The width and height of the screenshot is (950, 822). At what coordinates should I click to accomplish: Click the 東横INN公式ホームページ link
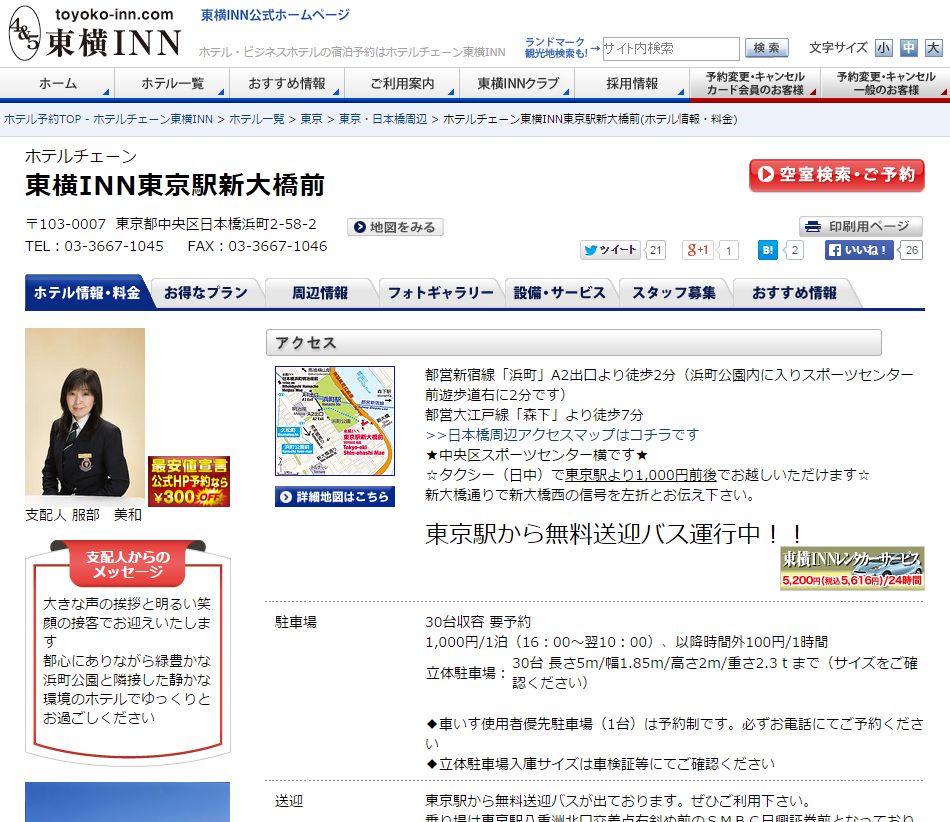point(275,15)
